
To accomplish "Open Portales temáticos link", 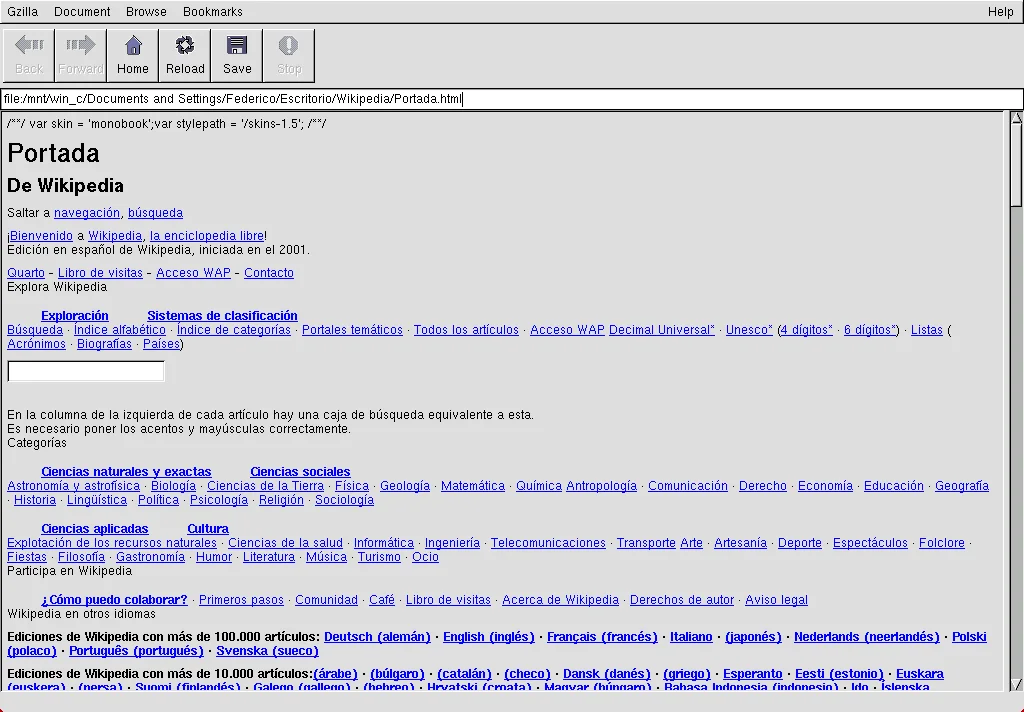I will tap(352, 330).
